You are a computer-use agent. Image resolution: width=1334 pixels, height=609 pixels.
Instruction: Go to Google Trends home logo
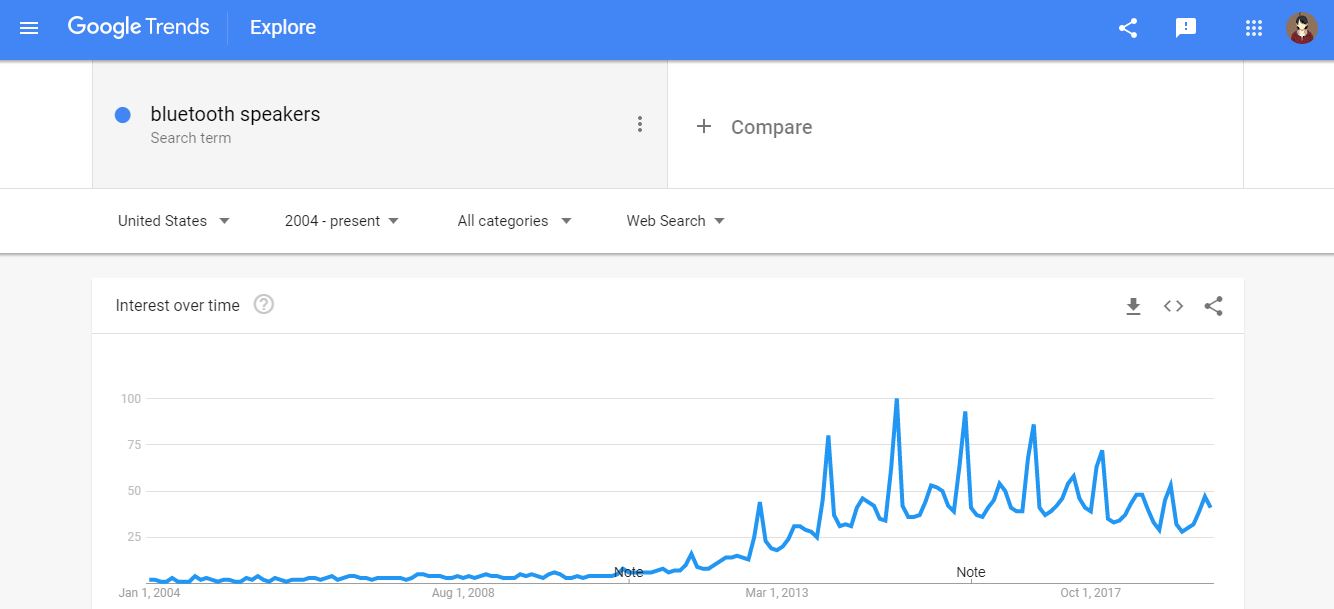click(138, 27)
